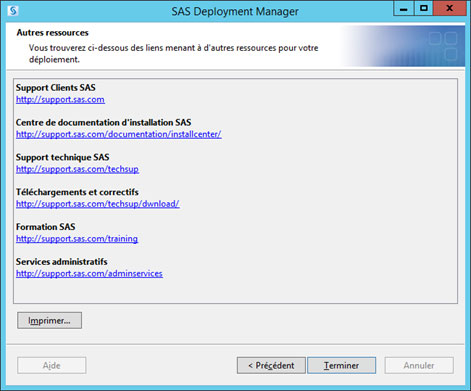Open the http://support.sas.com link
471x391 pixels.
tap(60, 100)
